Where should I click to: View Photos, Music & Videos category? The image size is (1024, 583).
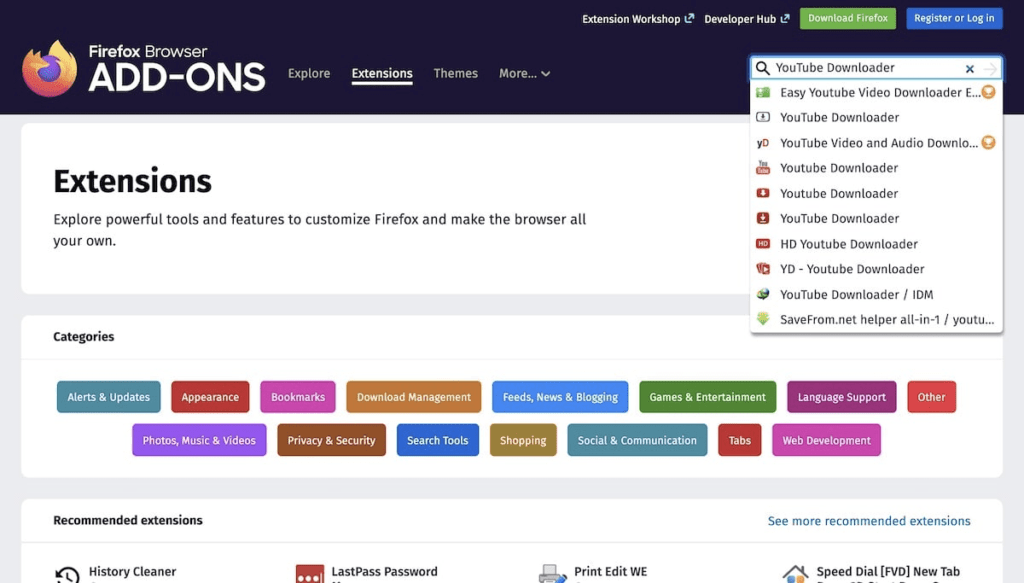coord(199,440)
